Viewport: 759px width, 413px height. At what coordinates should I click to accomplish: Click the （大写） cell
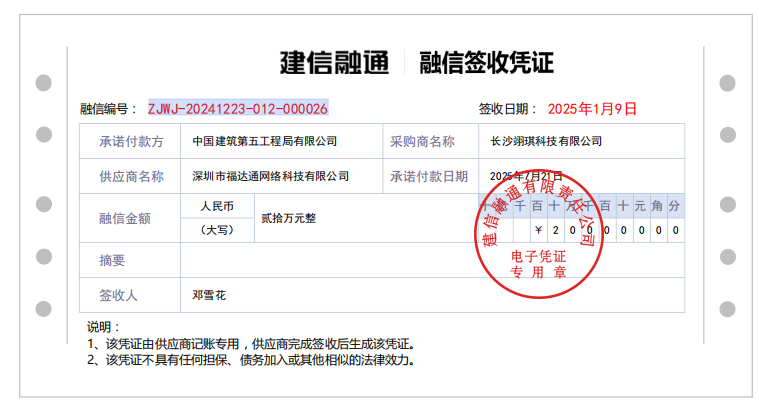217,230
